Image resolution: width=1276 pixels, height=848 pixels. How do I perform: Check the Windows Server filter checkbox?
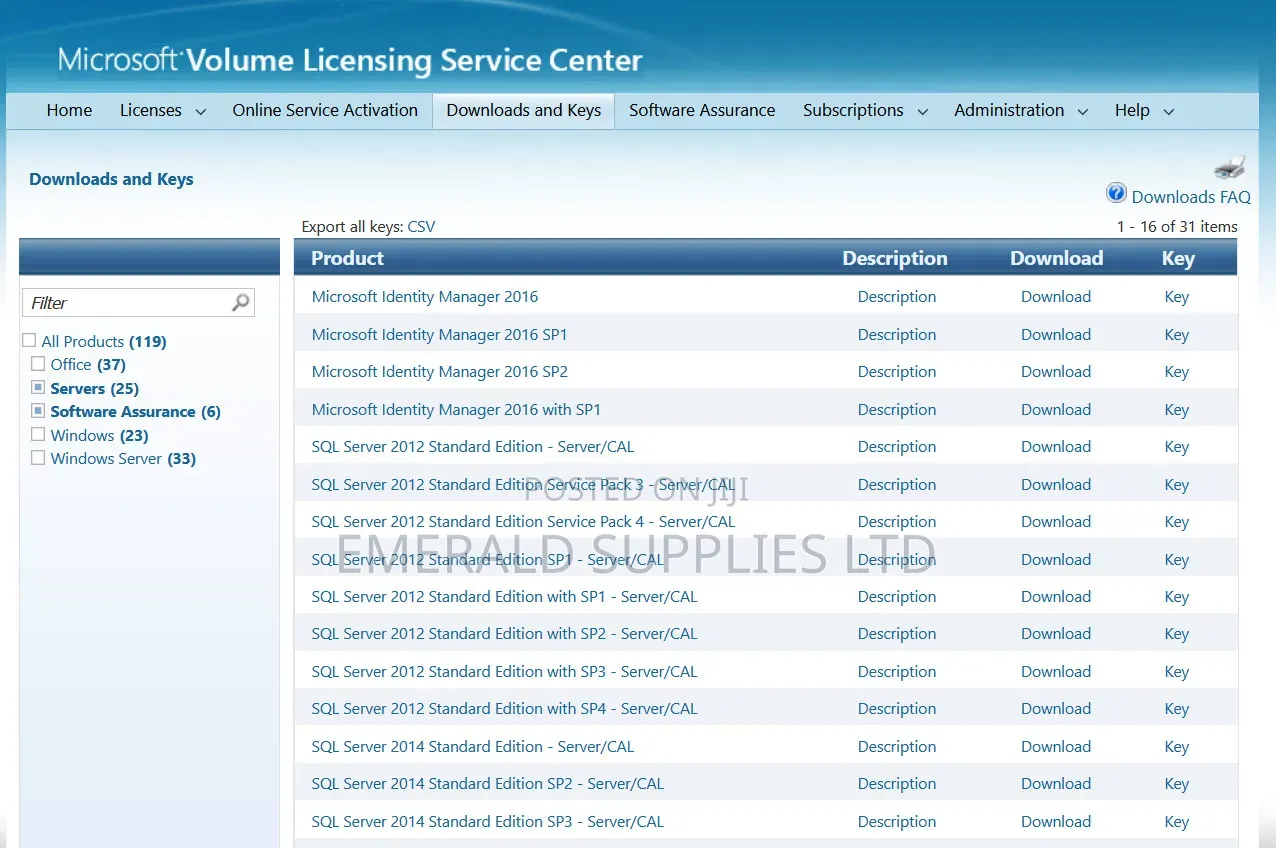[x=38, y=458]
